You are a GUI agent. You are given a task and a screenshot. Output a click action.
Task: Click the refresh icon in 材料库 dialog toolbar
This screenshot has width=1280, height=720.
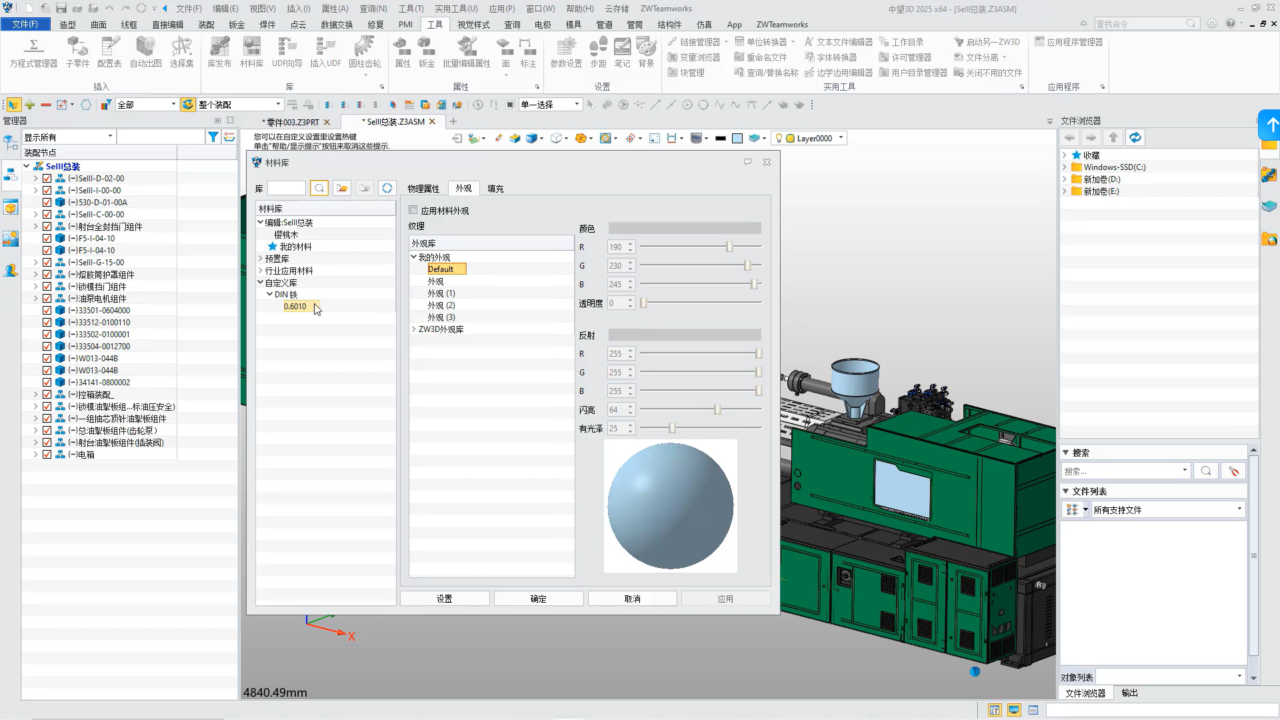pyautogui.click(x=387, y=188)
